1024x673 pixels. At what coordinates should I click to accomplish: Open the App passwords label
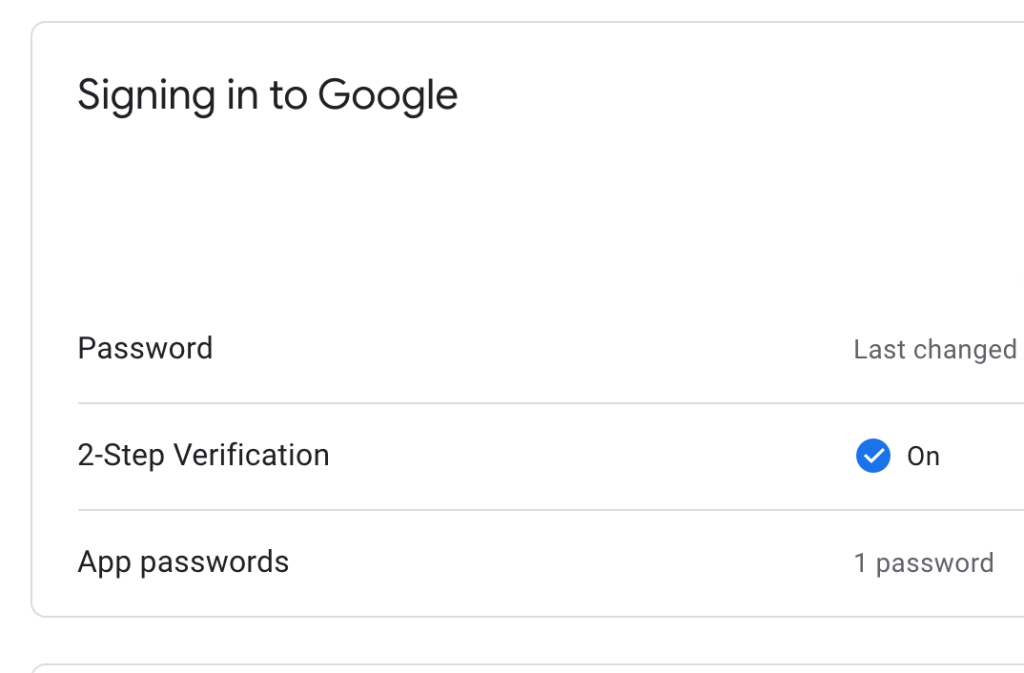tap(183, 562)
